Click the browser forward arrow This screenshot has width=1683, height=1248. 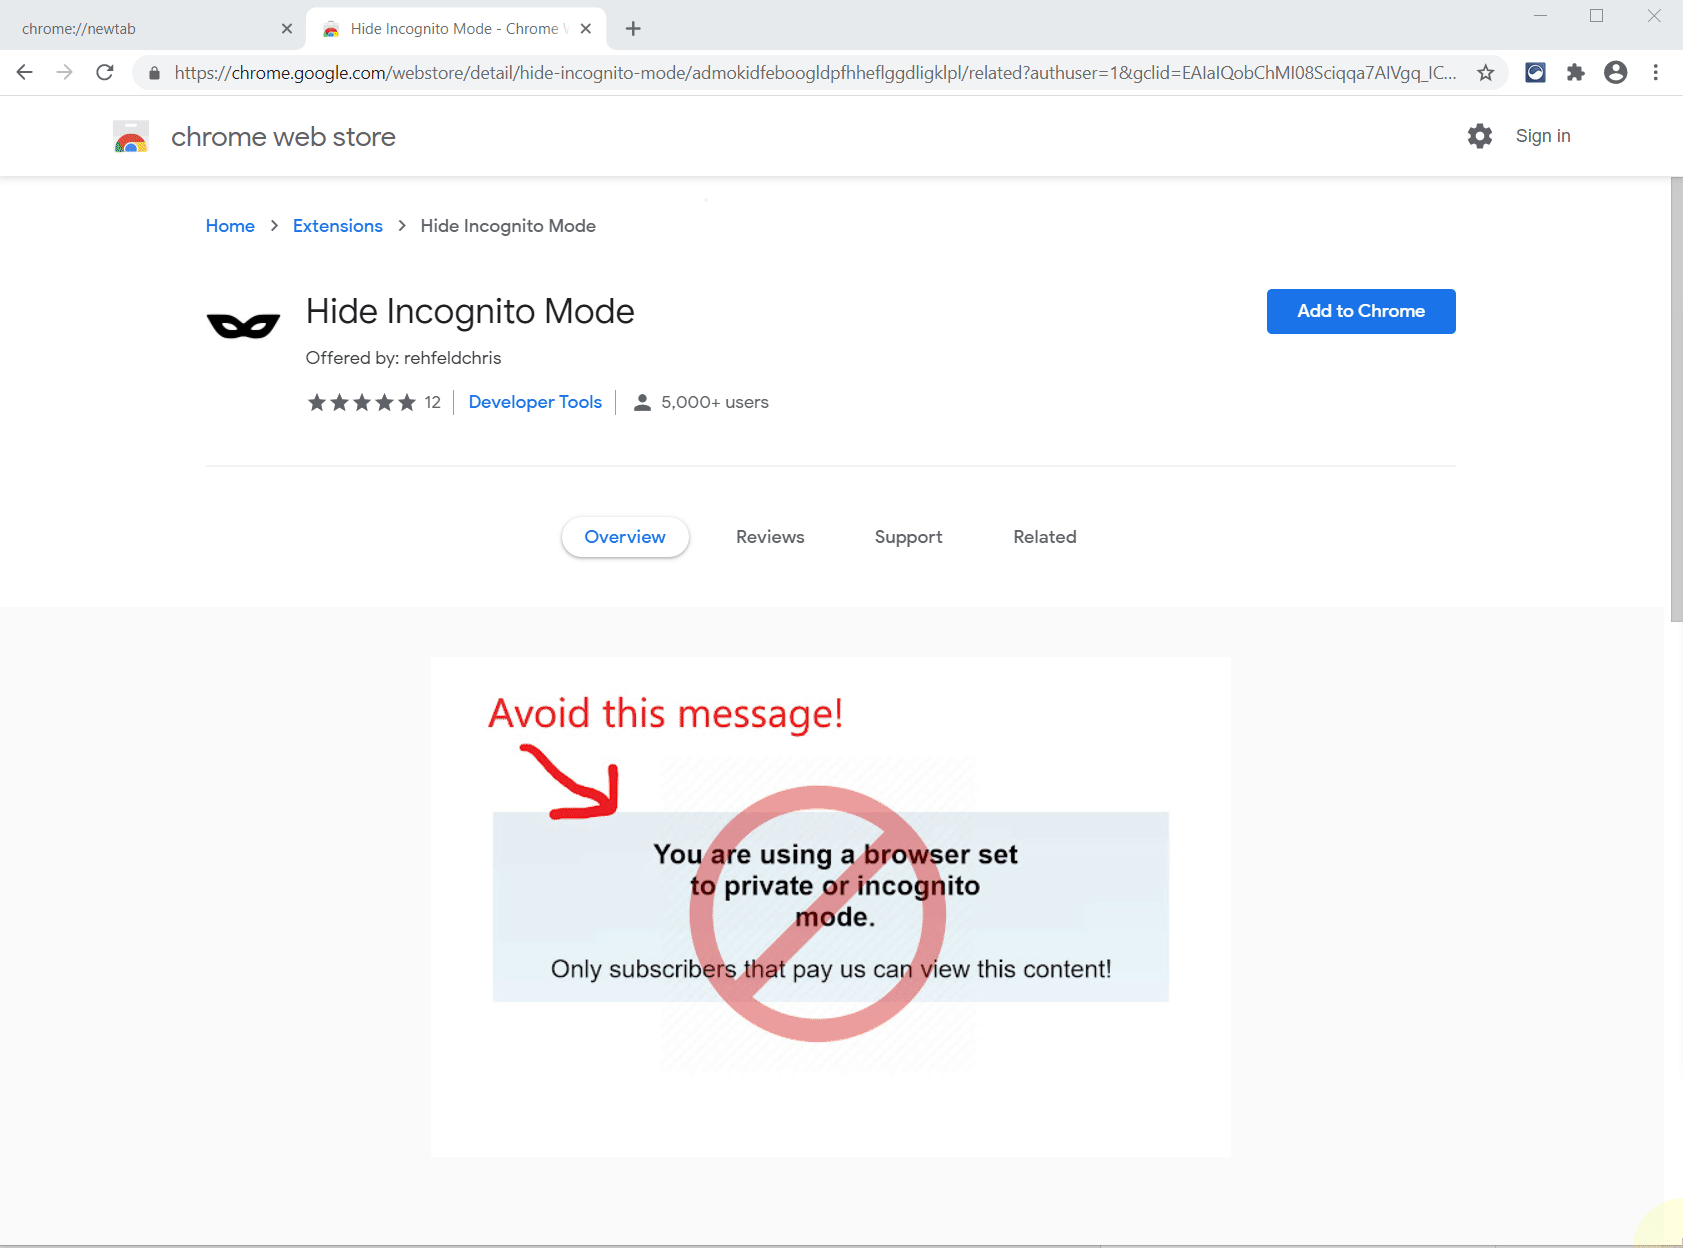tap(65, 72)
